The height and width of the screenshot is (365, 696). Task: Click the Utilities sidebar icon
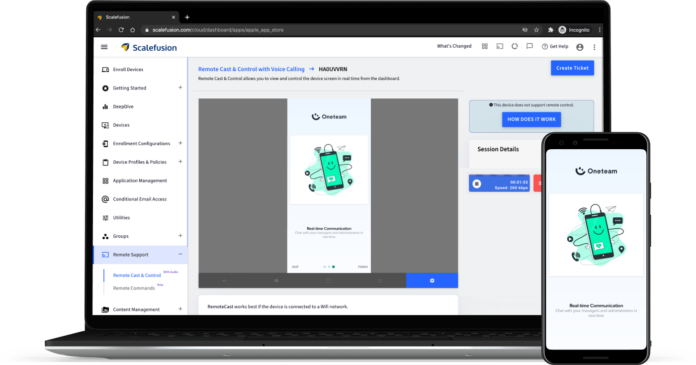(105, 218)
